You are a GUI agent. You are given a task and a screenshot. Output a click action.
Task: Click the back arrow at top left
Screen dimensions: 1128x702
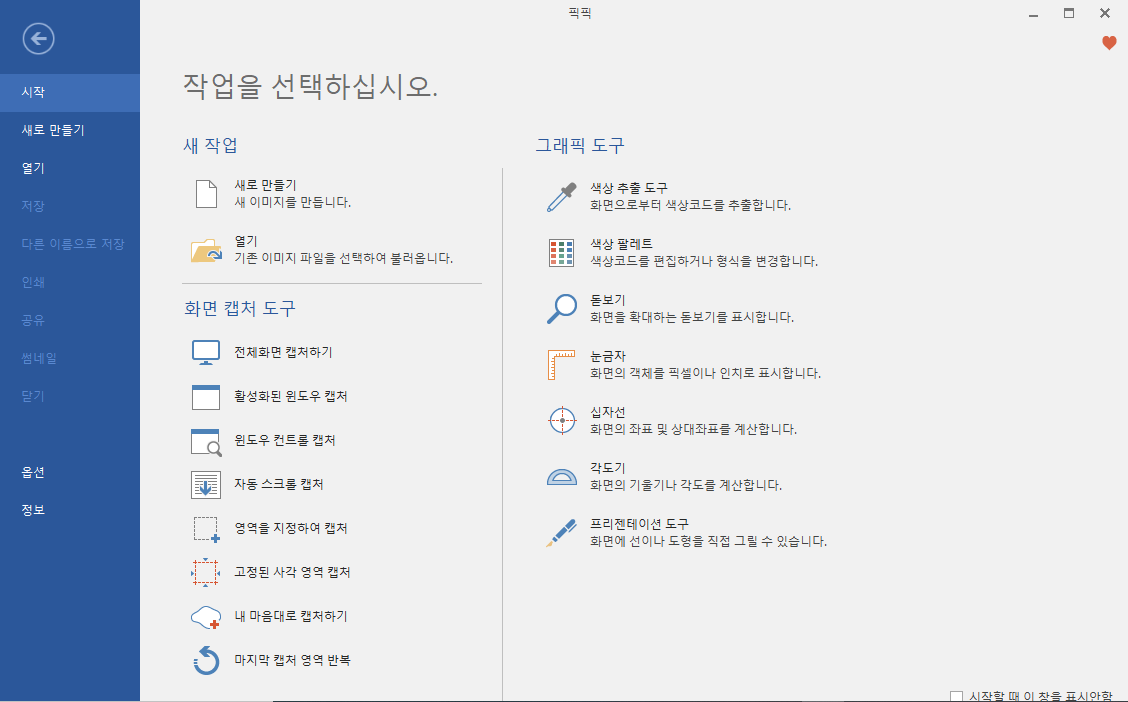click(38, 39)
